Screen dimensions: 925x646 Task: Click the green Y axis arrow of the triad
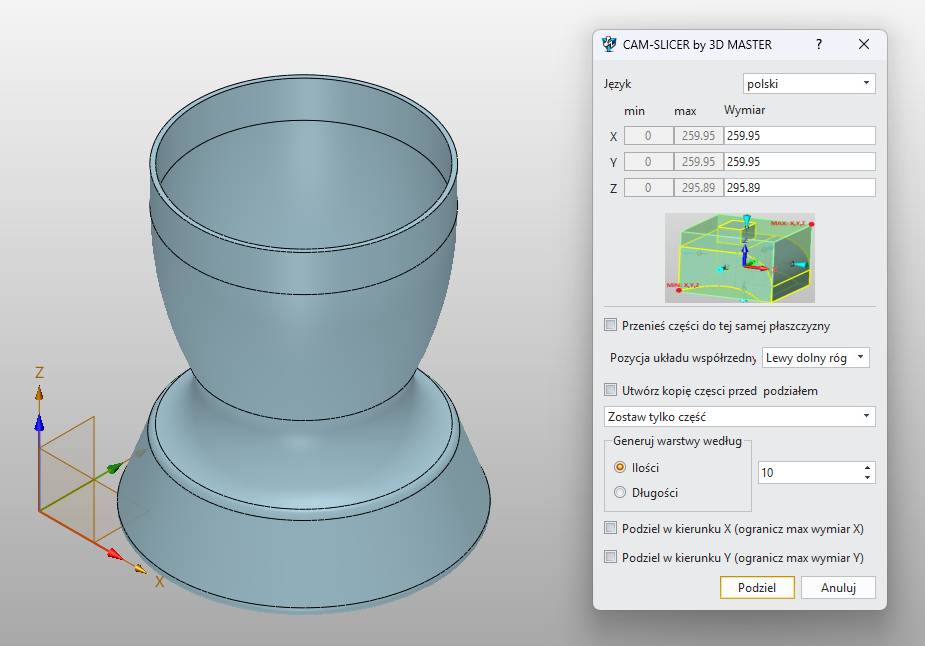pos(115,467)
